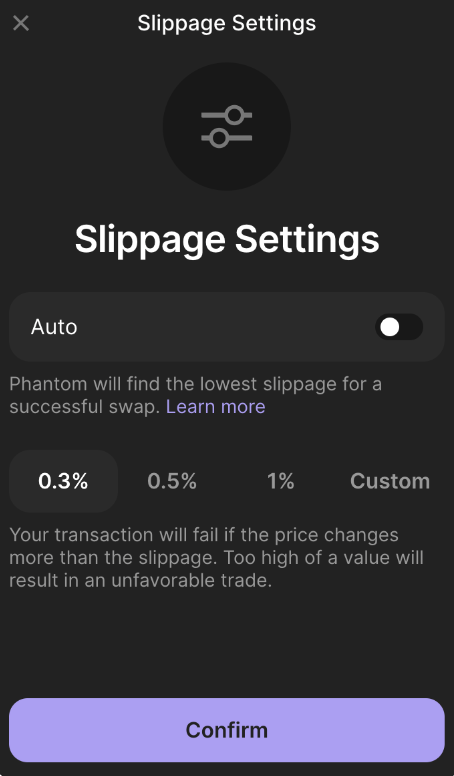Click the large Slippage Settings heading

point(227,240)
